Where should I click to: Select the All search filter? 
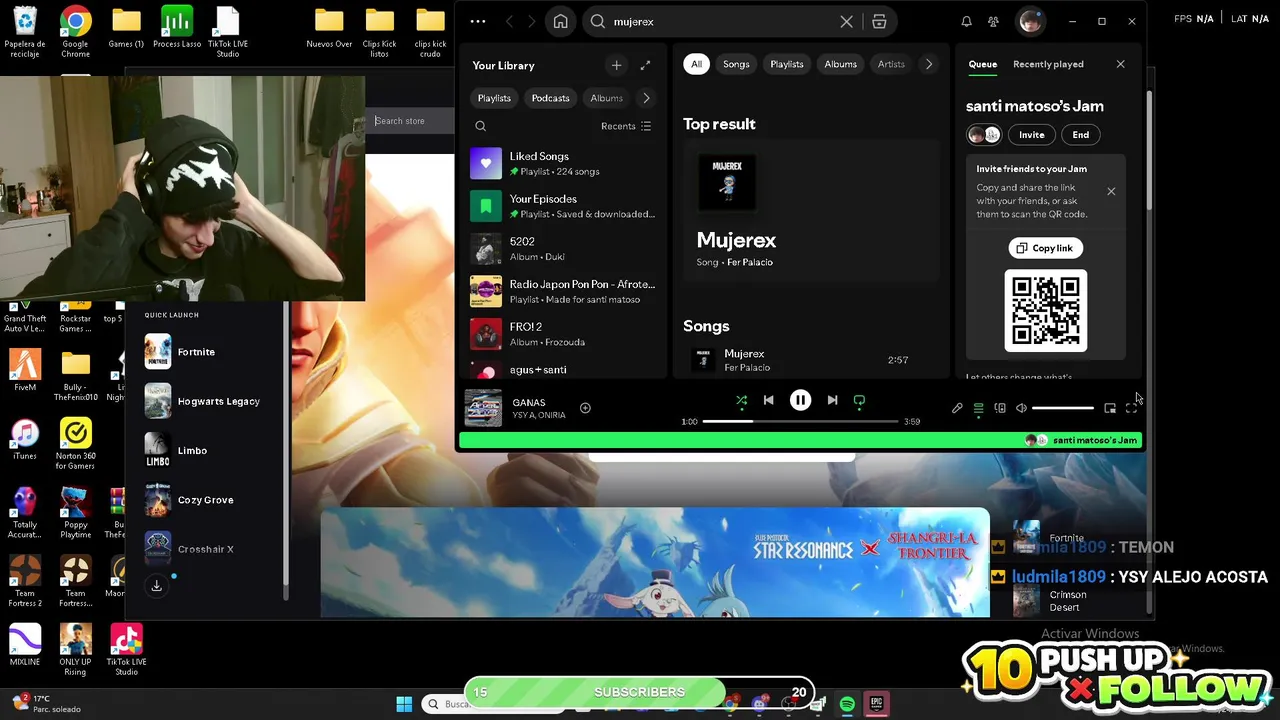tap(696, 64)
